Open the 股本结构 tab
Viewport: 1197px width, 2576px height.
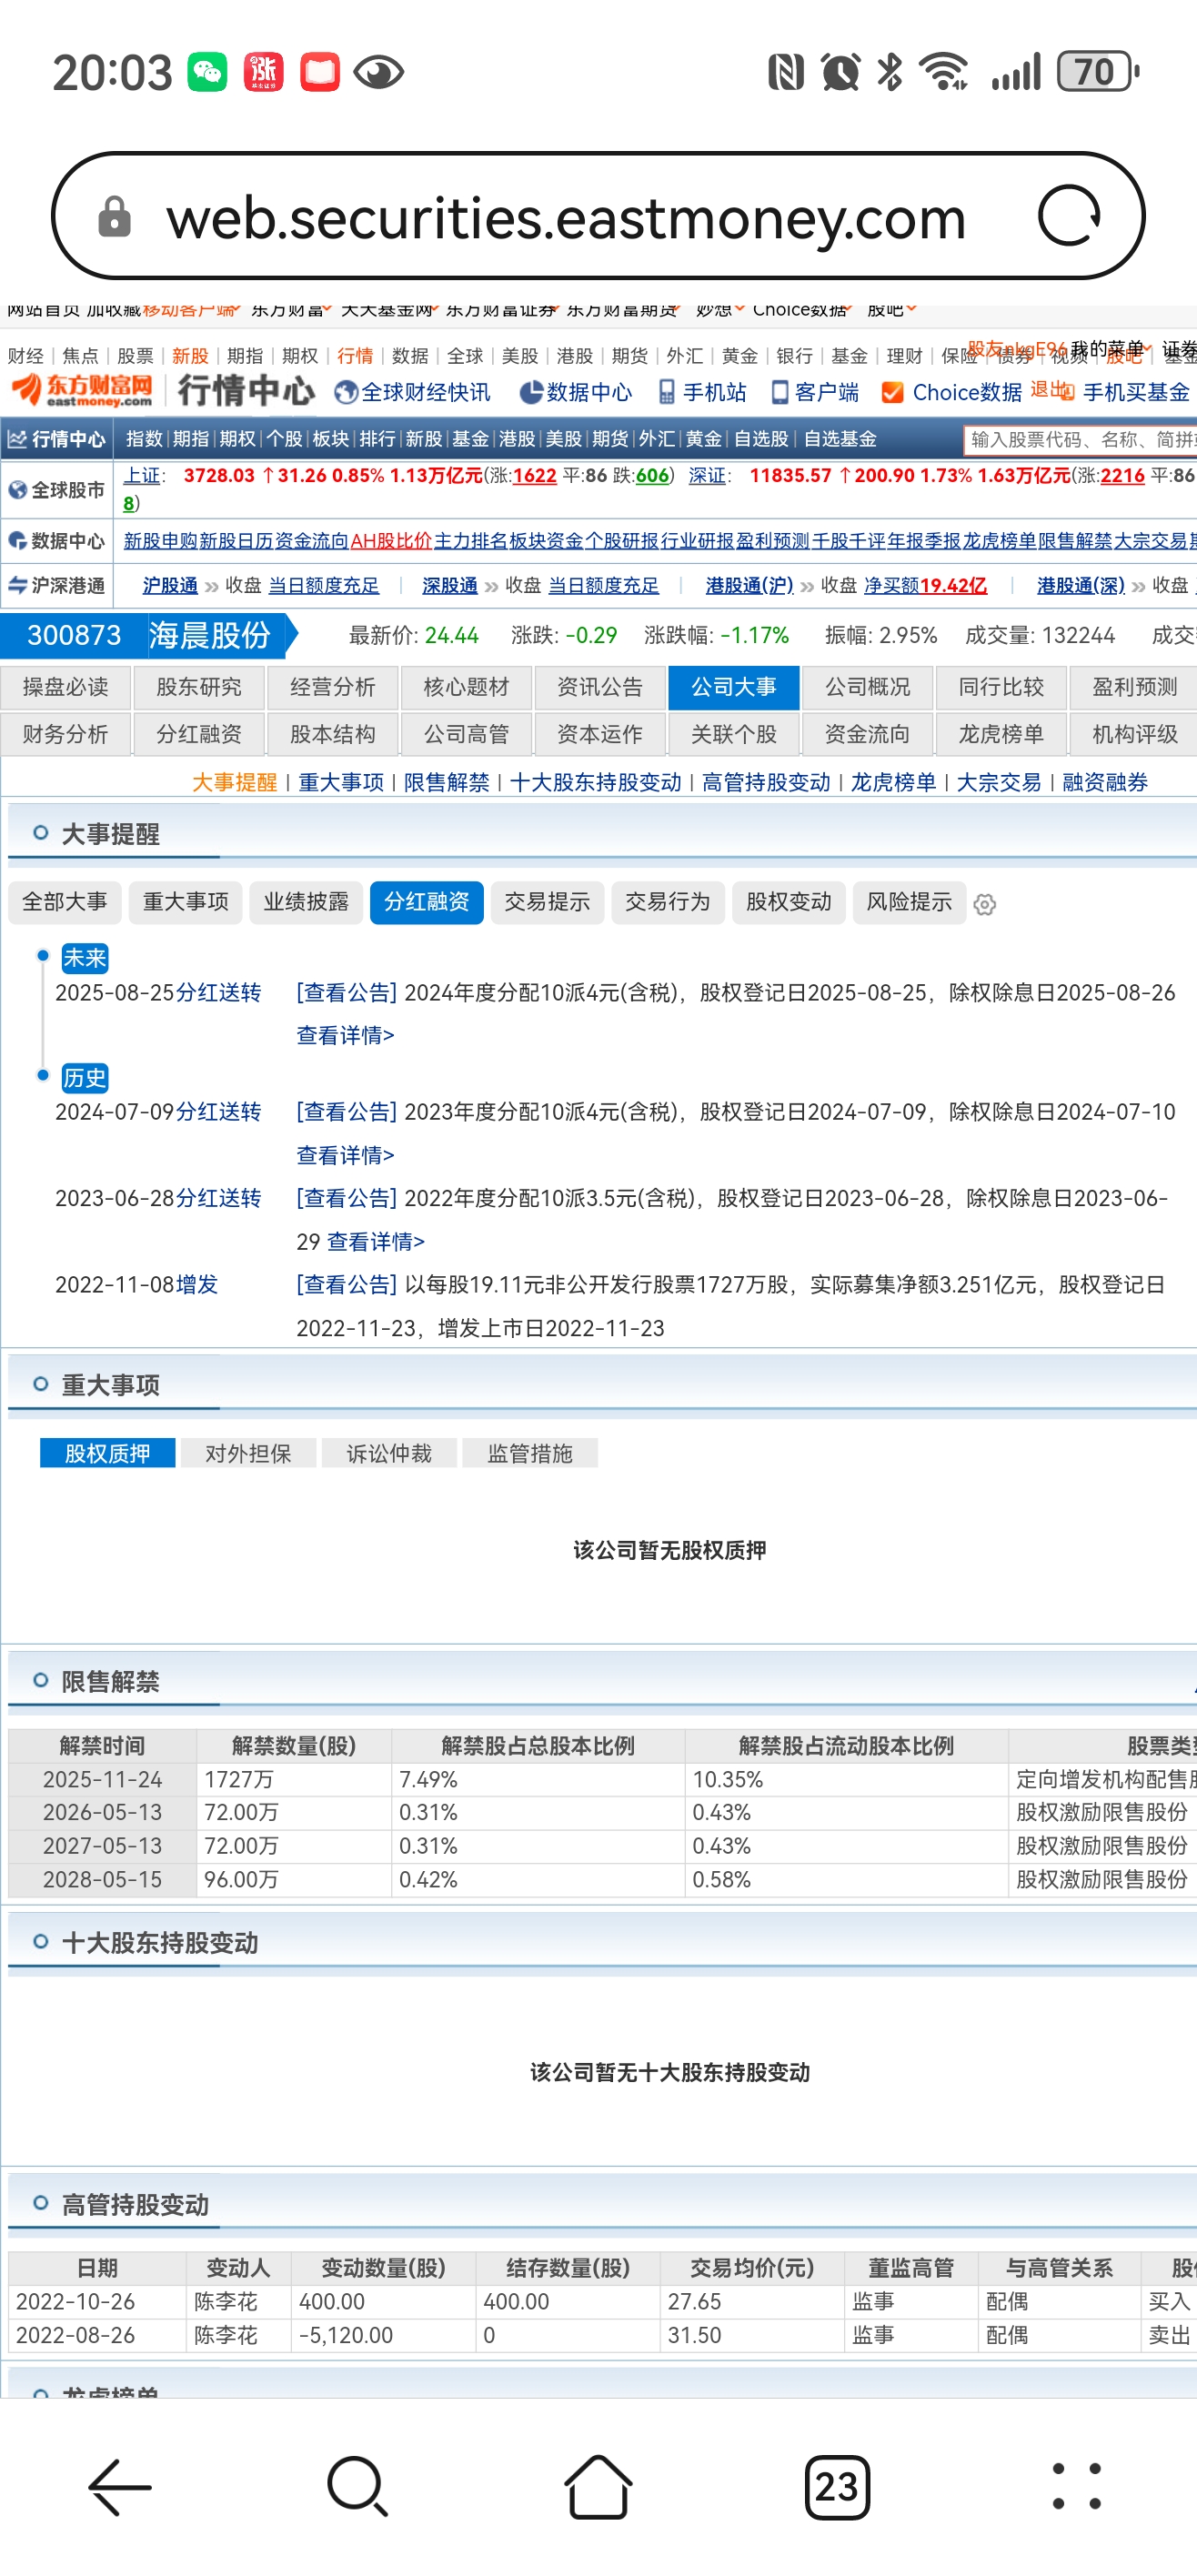click(333, 734)
